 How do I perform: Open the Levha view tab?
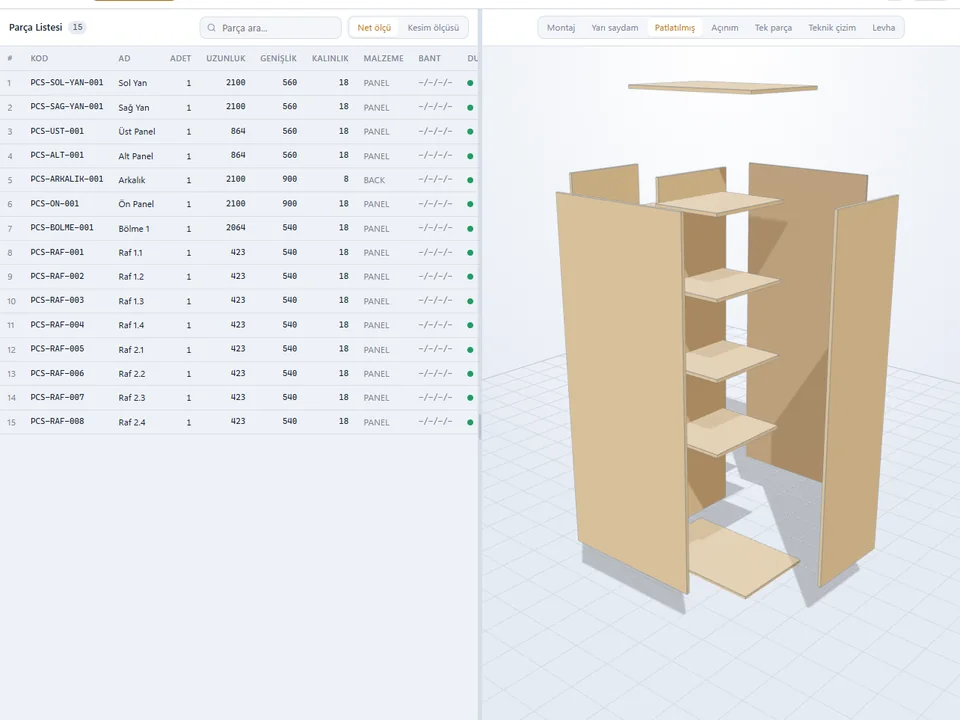pos(883,28)
